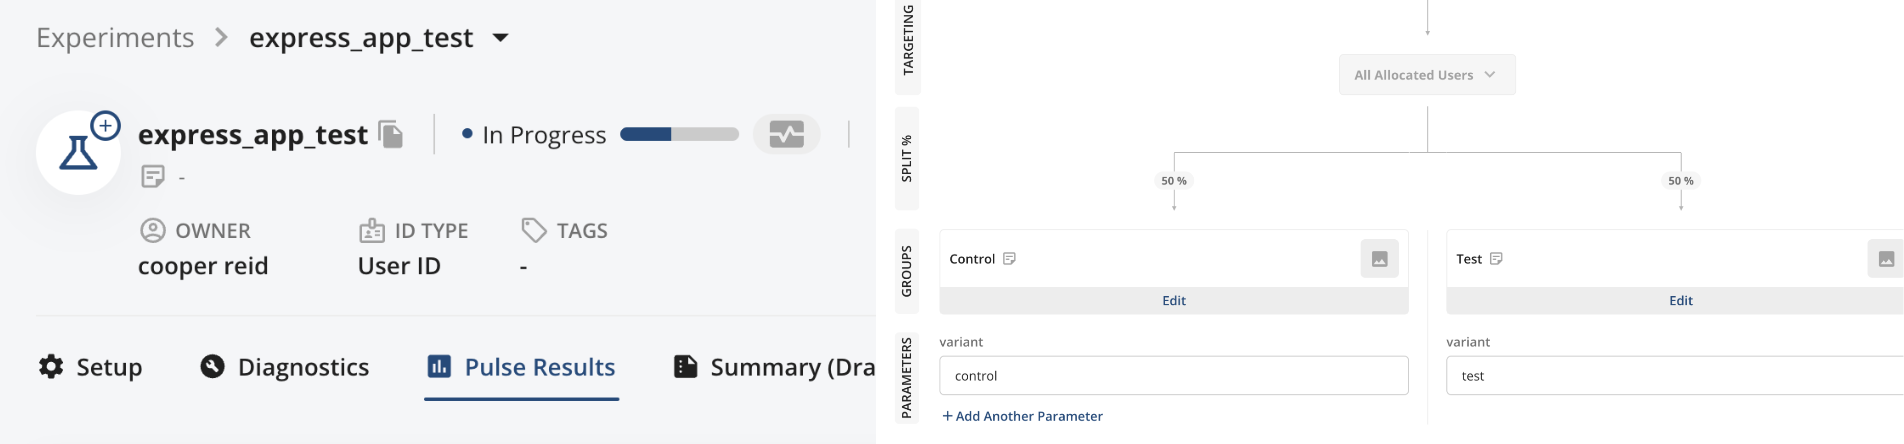Open the Control group description note icon

pyautogui.click(x=1009, y=259)
